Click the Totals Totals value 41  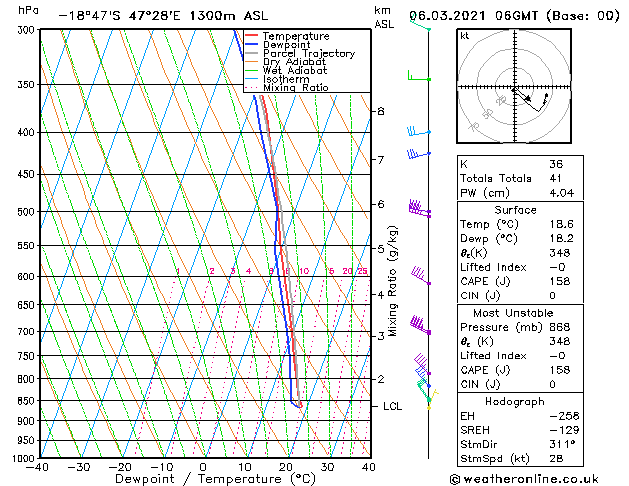[x=555, y=178]
